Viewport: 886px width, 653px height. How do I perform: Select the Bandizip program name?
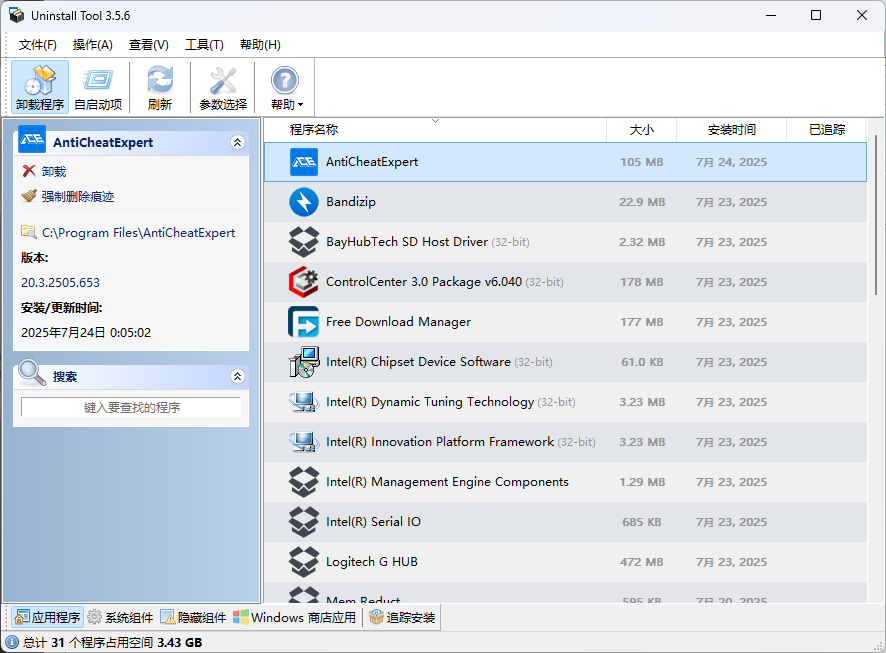[351, 202]
